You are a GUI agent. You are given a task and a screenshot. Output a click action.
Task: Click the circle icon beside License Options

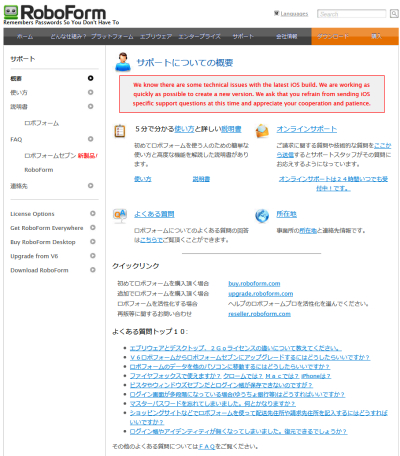click(x=93, y=213)
